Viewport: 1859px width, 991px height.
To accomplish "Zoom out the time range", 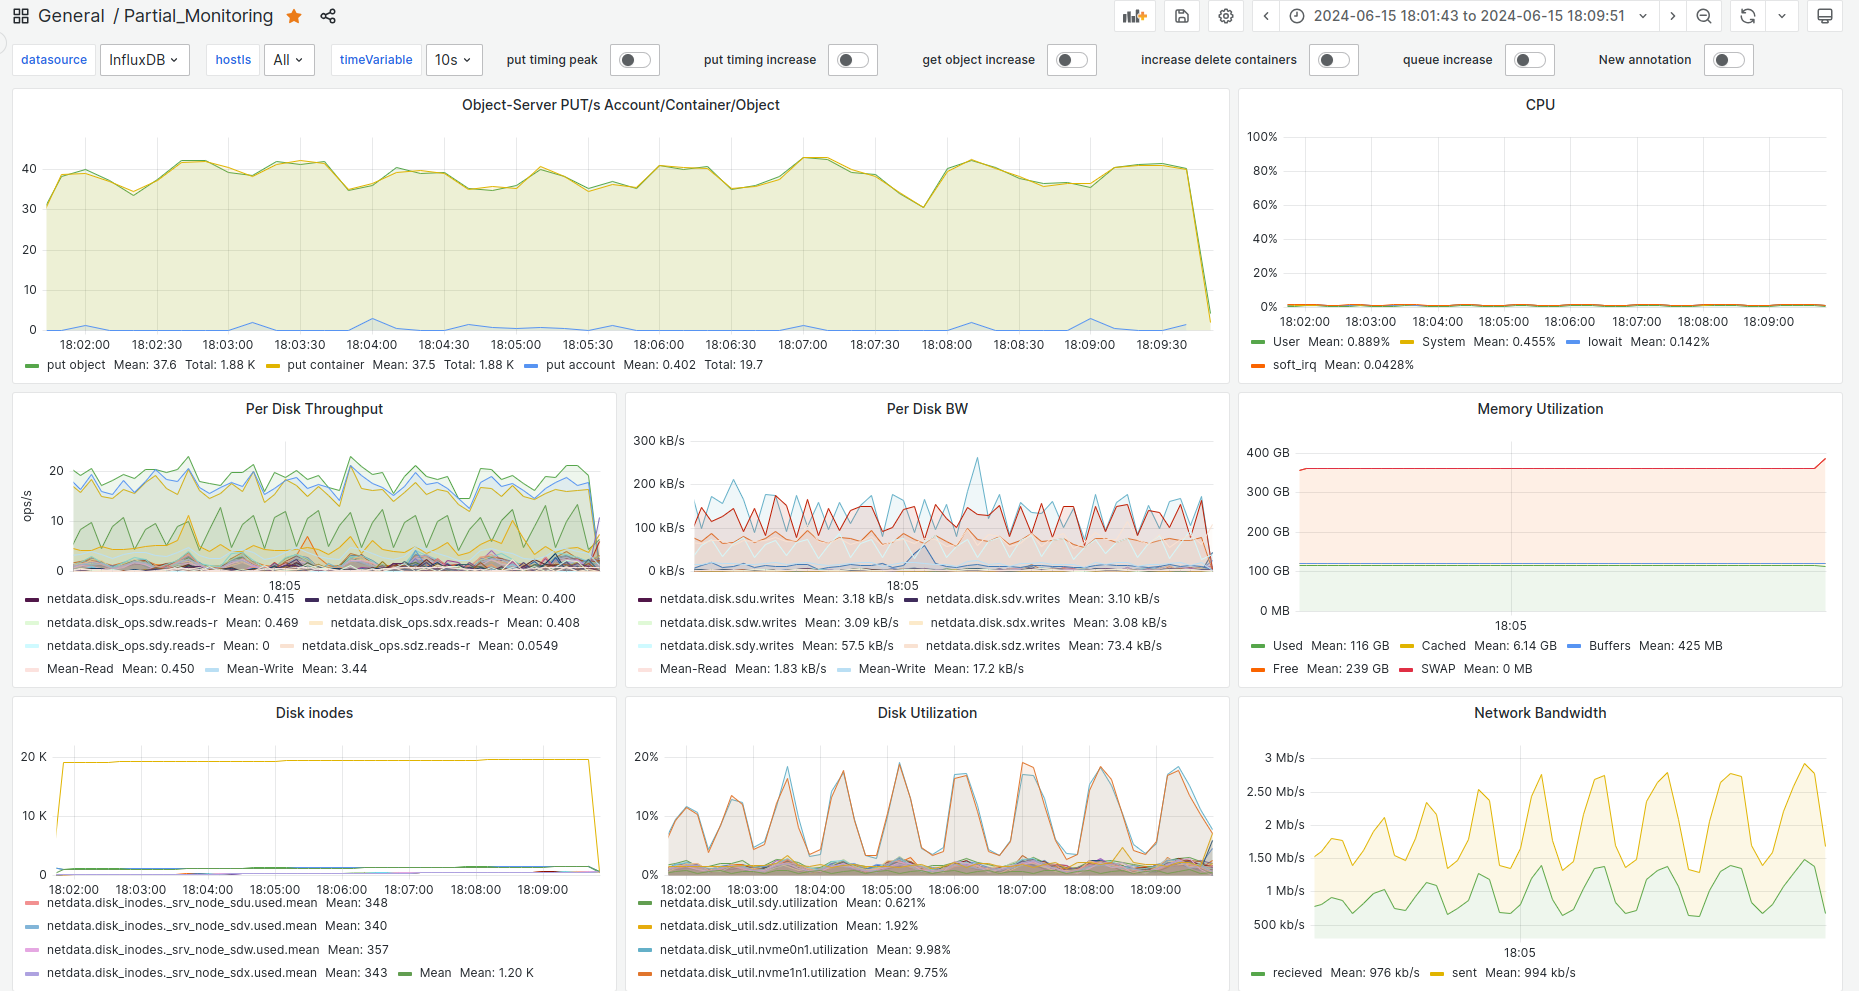I will coord(1704,16).
